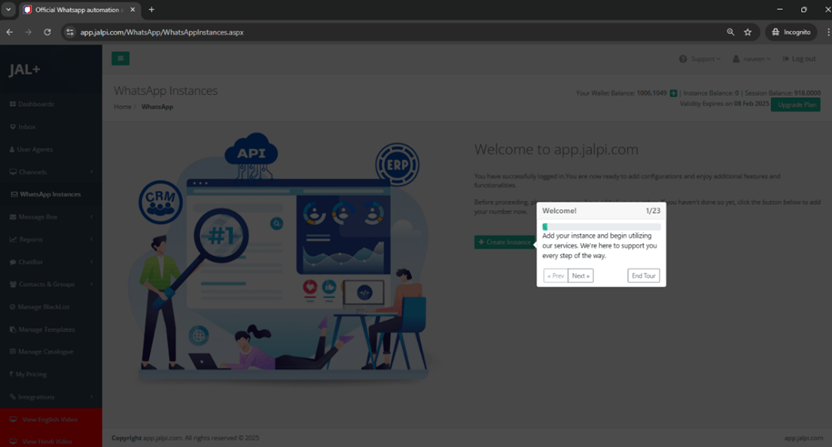Viewport: 832px width, 447px height.
Task: Click the Dashboards icon in sidebar
Action: [13, 104]
